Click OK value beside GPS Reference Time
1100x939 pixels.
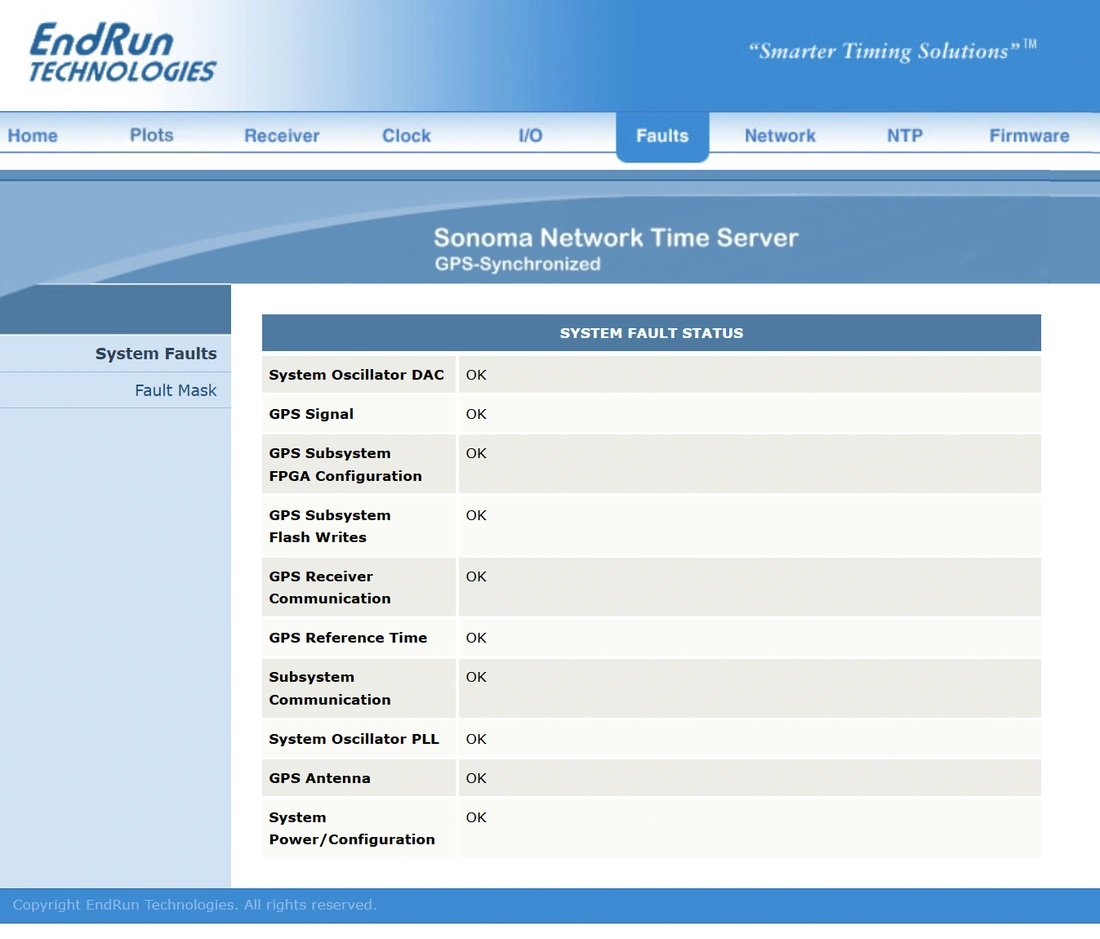click(476, 637)
